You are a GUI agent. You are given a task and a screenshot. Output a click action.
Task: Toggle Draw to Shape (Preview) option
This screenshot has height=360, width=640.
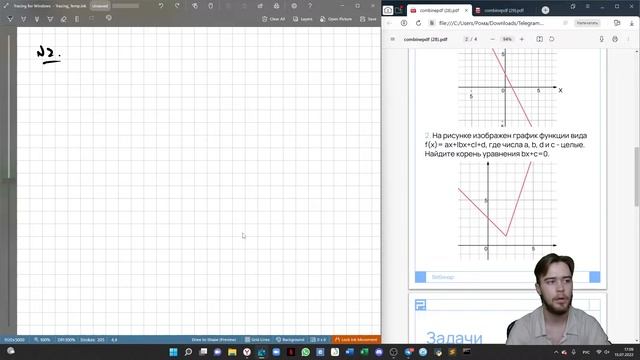point(214,340)
